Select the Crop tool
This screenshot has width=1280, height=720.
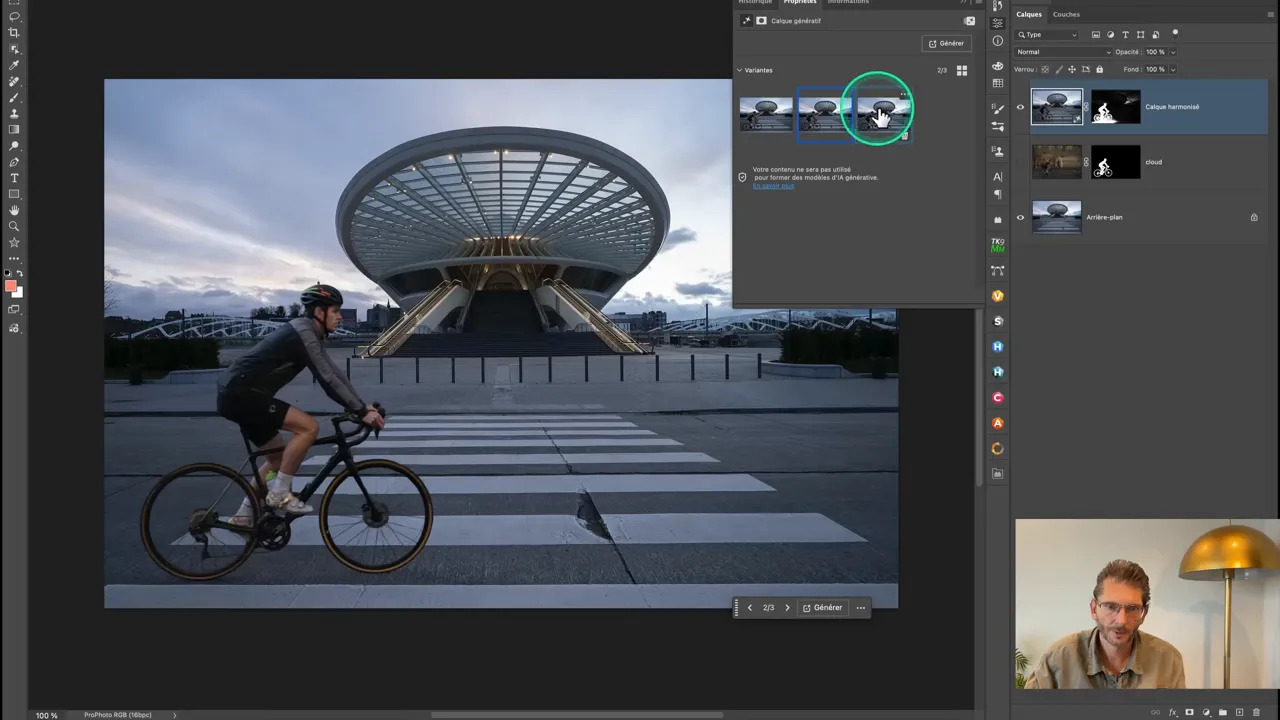14,33
